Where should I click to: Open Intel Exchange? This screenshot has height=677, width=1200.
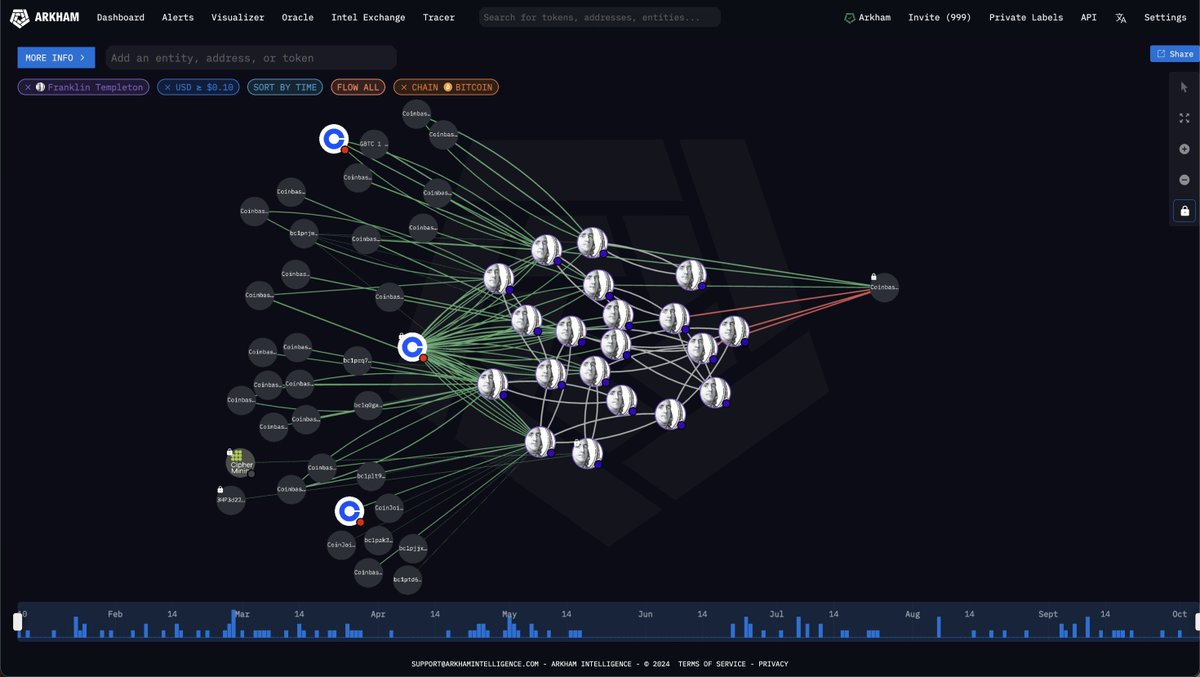click(x=369, y=17)
